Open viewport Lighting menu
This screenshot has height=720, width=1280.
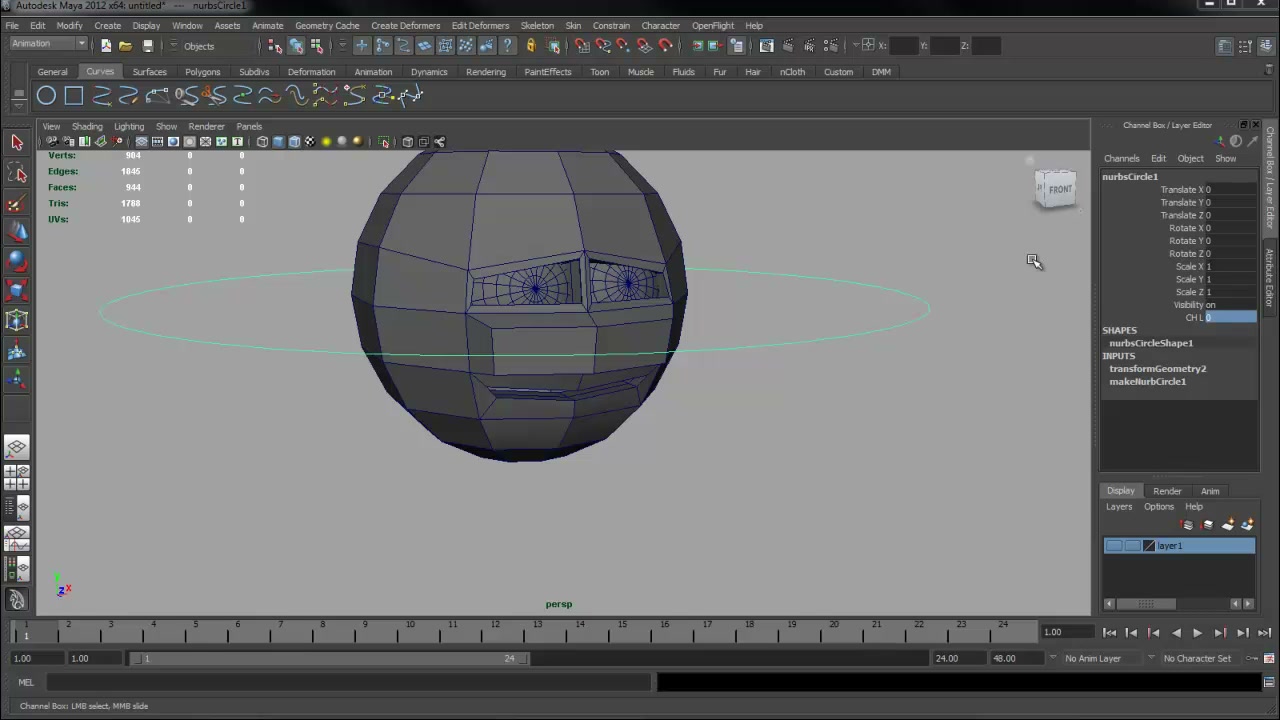129,127
